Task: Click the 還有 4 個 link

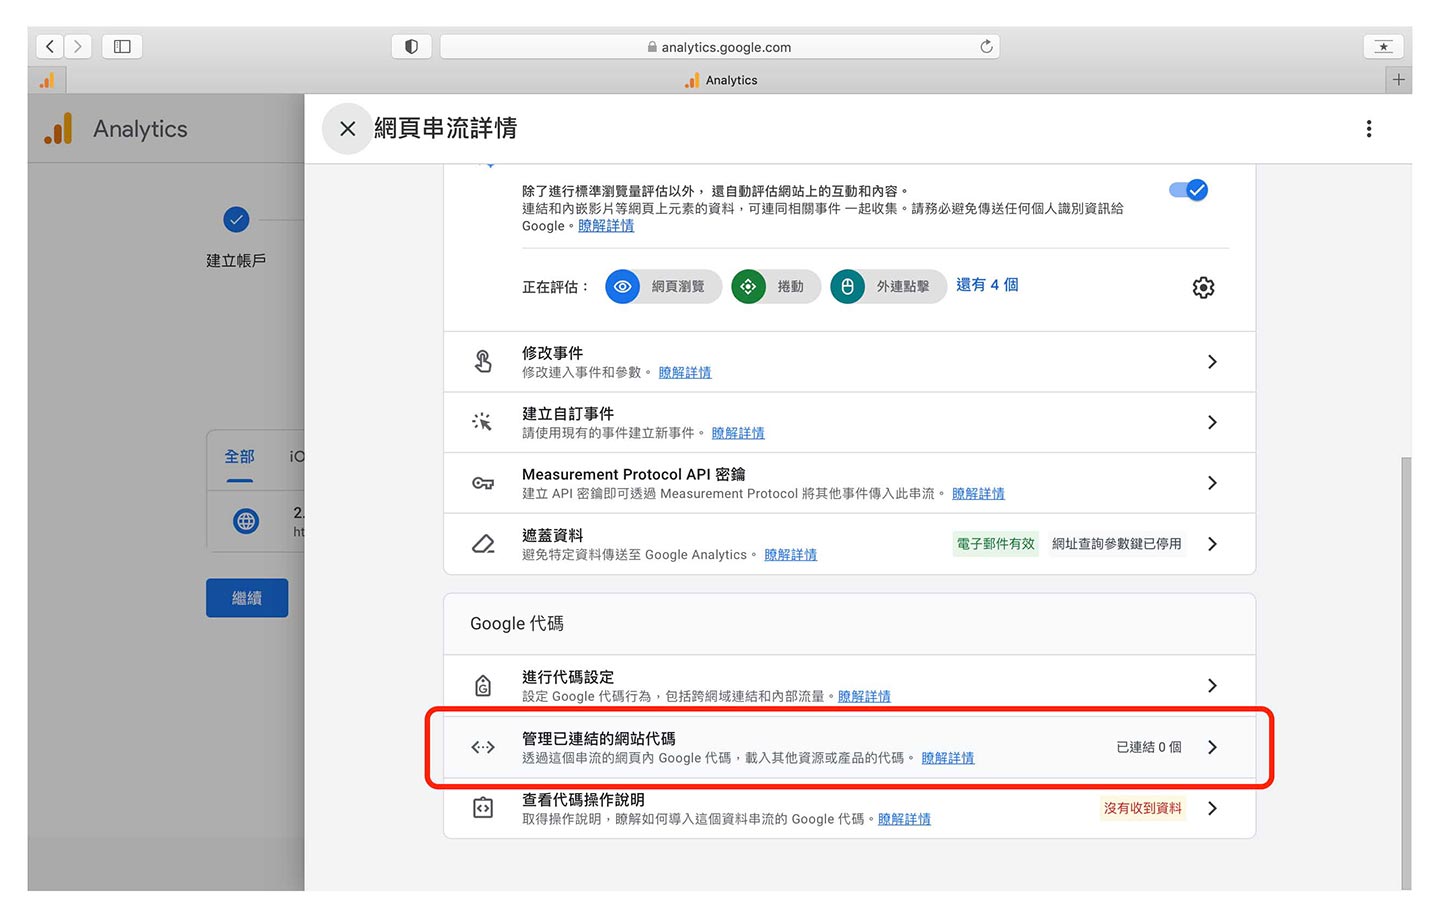Action: [x=987, y=285]
